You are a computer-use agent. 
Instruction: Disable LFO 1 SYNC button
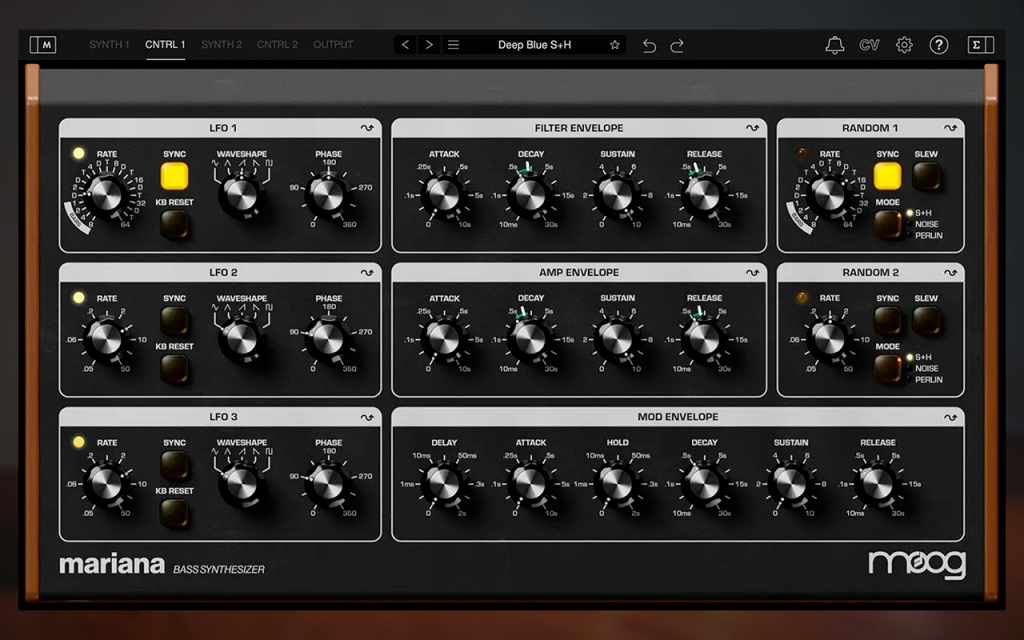click(x=174, y=176)
